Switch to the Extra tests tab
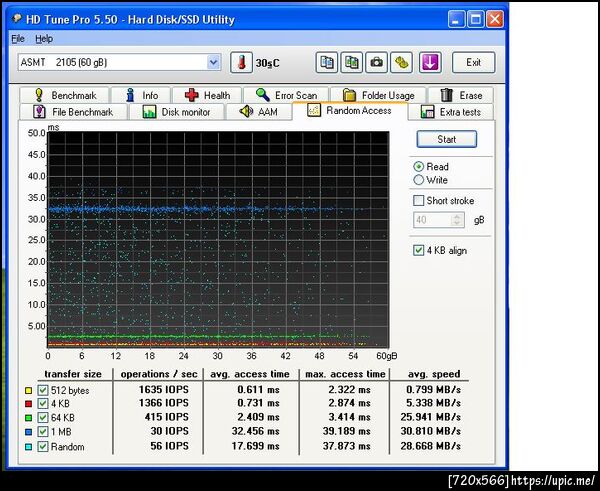Screen dimensions: 600x491 pos(451,112)
